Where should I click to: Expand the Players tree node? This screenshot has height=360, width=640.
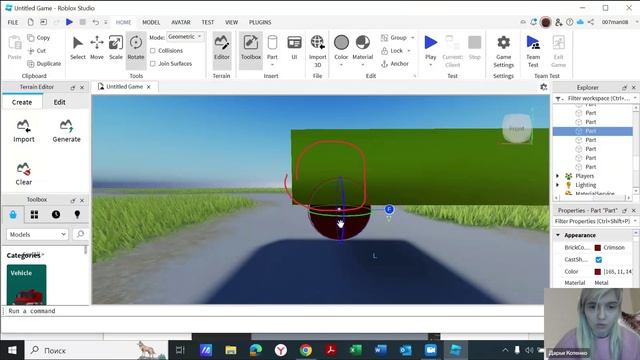(x=558, y=176)
